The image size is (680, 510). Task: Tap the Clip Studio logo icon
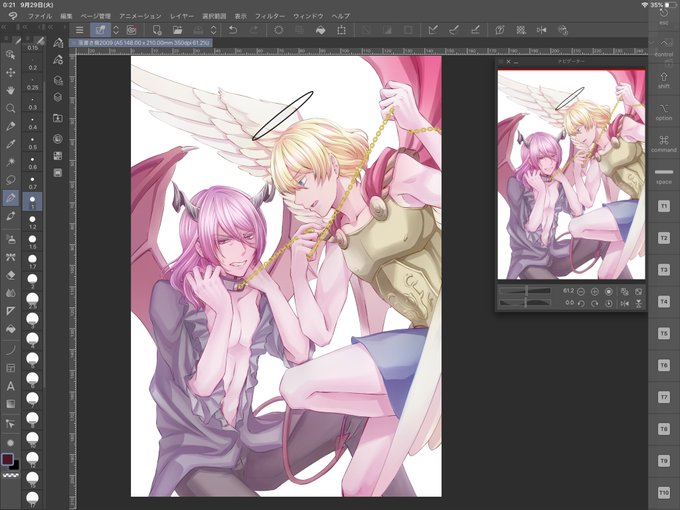pos(13,16)
